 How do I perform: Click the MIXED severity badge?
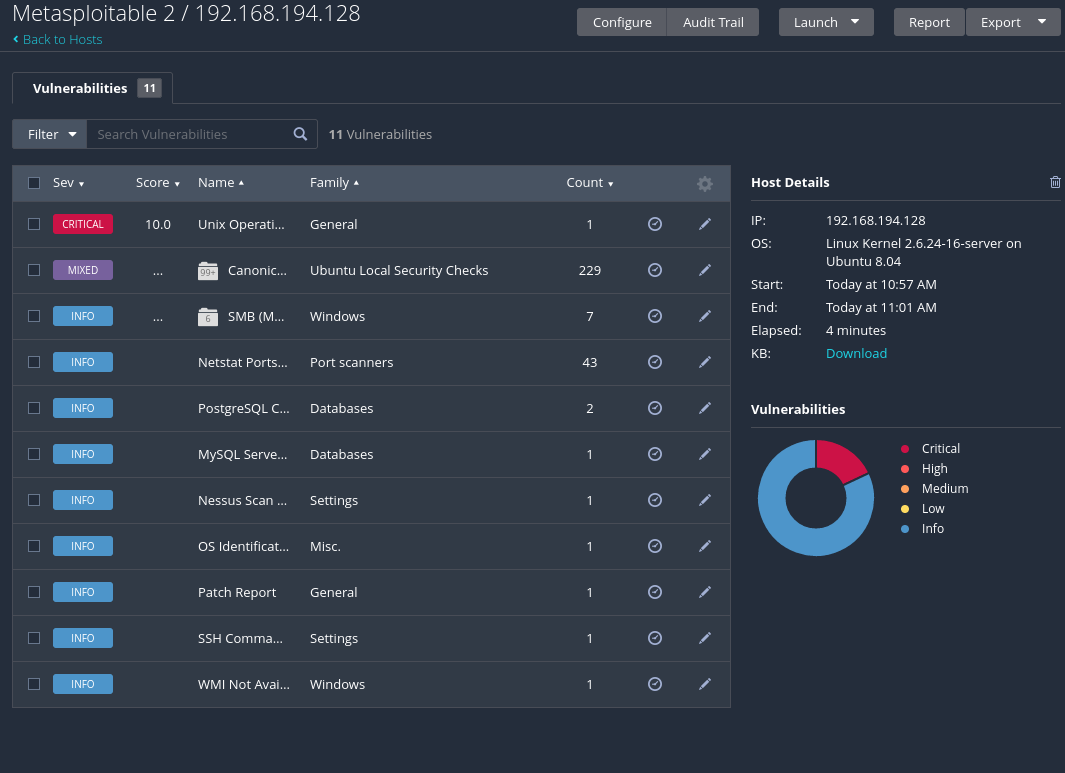coord(83,270)
